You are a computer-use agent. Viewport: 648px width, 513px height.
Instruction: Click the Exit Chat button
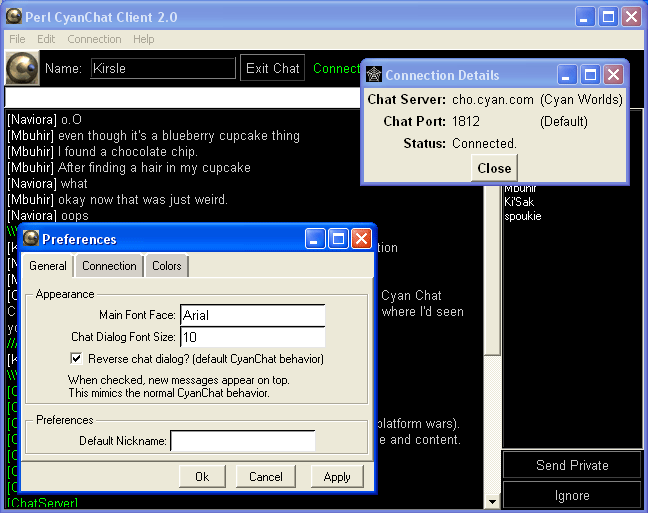click(x=272, y=68)
